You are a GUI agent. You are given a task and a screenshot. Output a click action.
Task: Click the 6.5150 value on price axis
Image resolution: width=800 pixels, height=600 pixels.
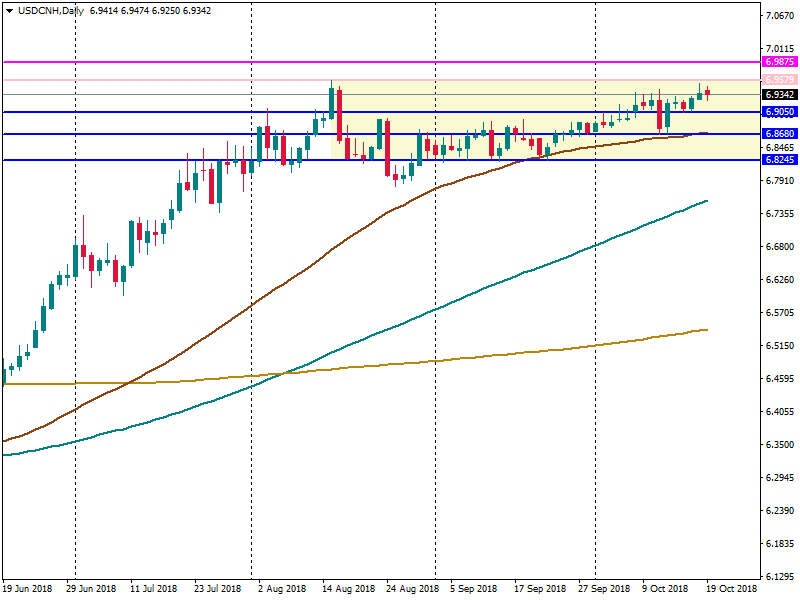779,346
